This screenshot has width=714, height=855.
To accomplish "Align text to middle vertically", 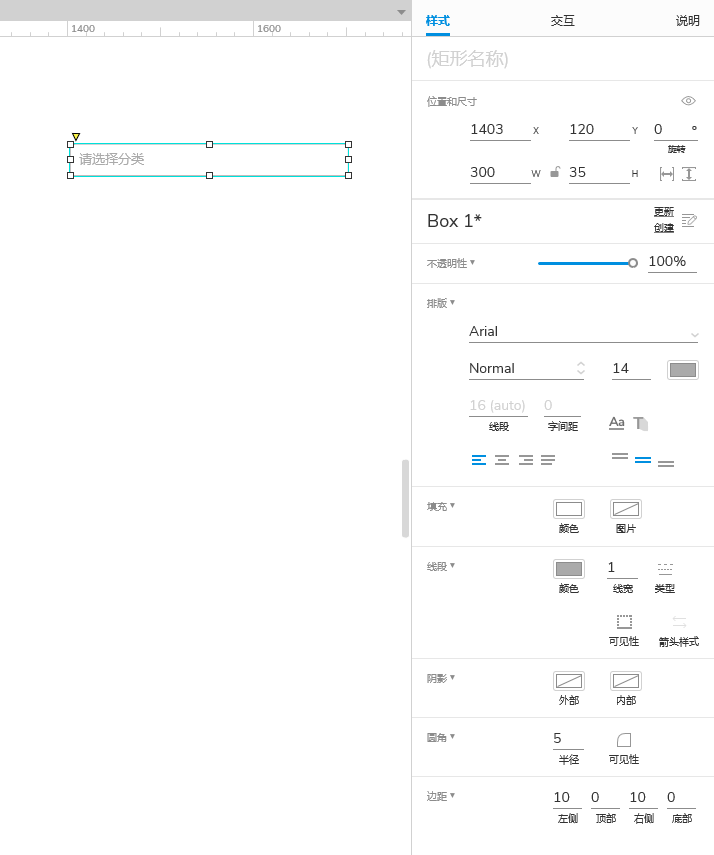I will click(643, 460).
